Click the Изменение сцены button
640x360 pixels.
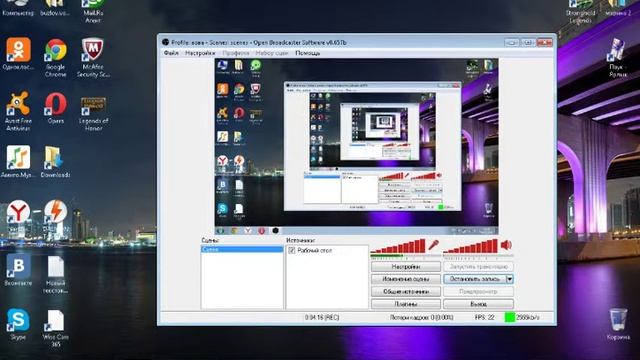pyautogui.click(x=406, y=279)
